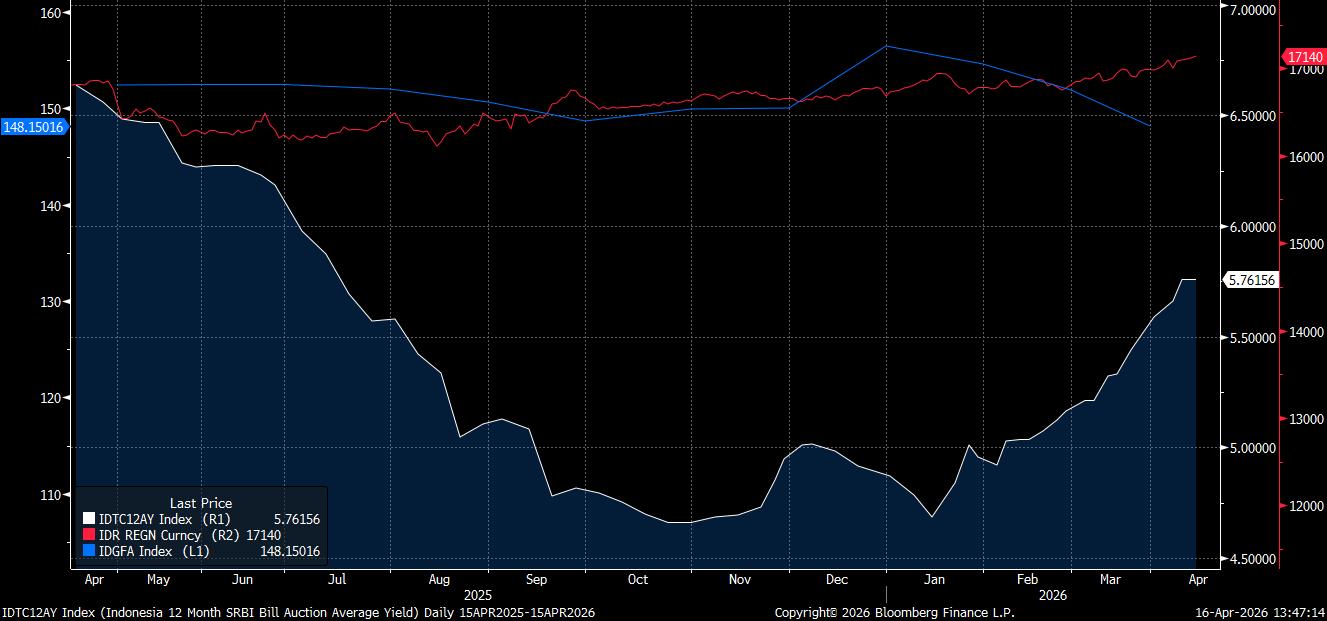This screenshot has height=621, width=1327.
Task: Click the Oct month label on time axis
Action: point(637,579)
